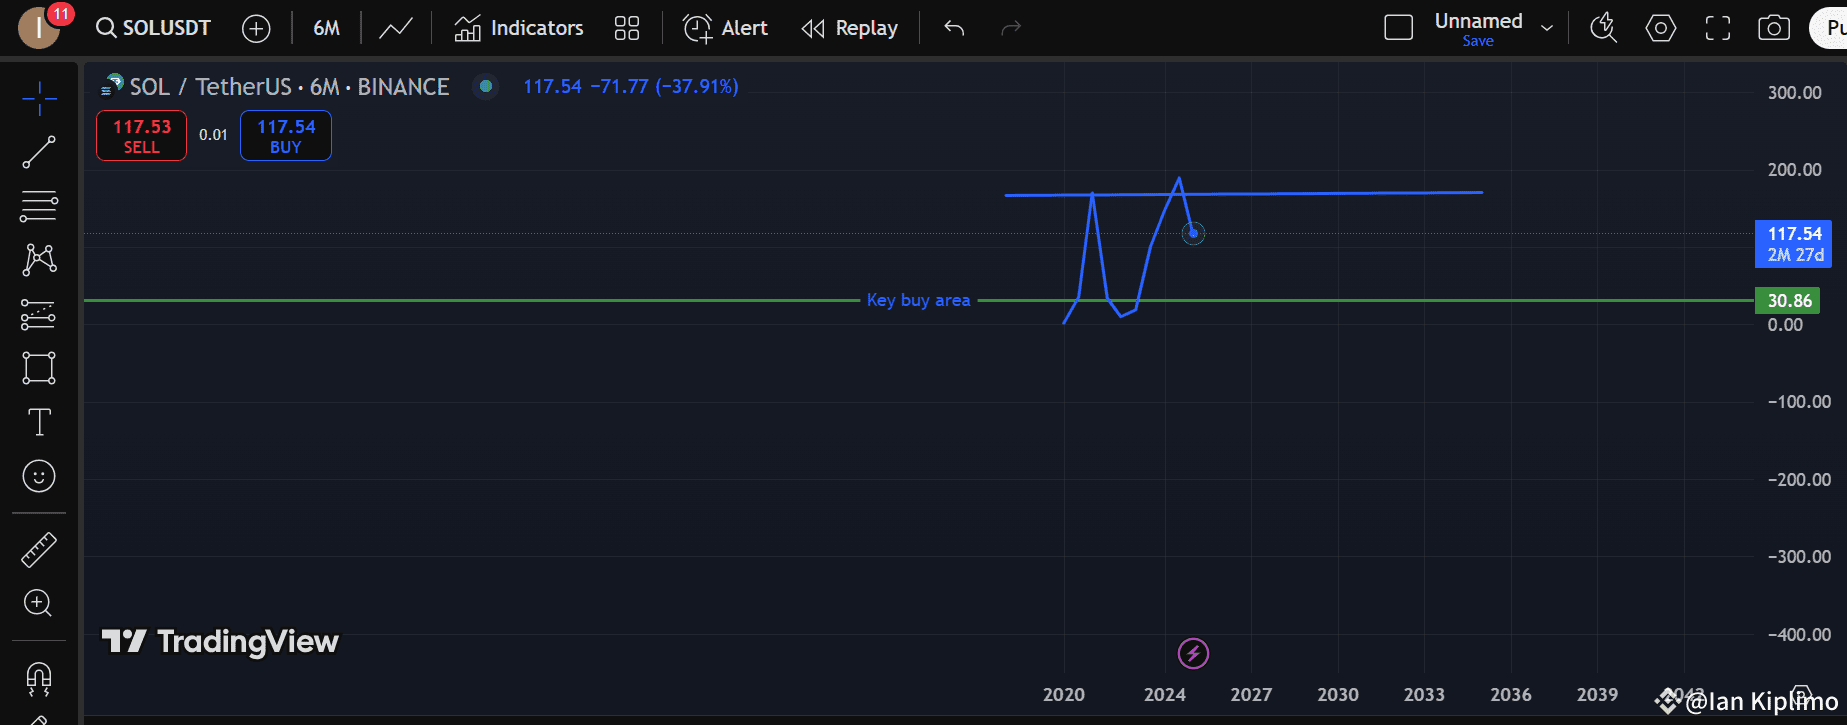
Task: Choose the XABCD pattern tool
Action: [x=39, y=260]
